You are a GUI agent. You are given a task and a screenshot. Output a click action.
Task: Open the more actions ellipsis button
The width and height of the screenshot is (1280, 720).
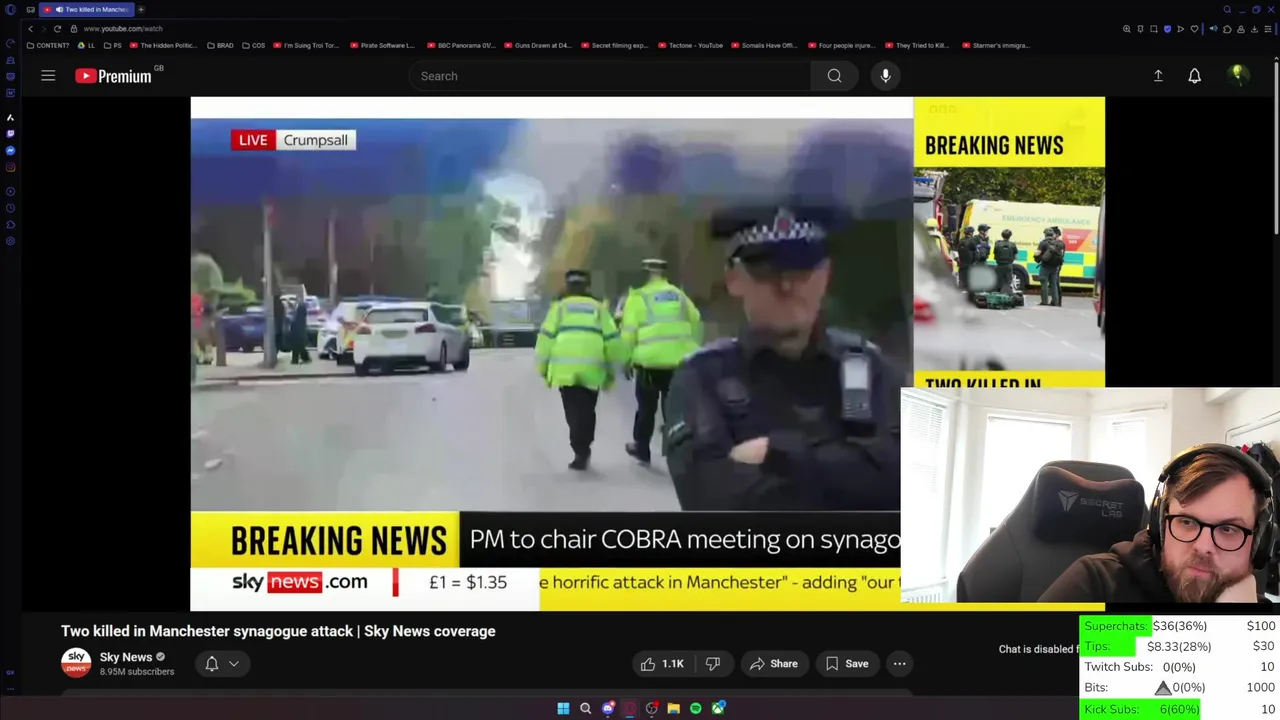[x=899, y=664]
